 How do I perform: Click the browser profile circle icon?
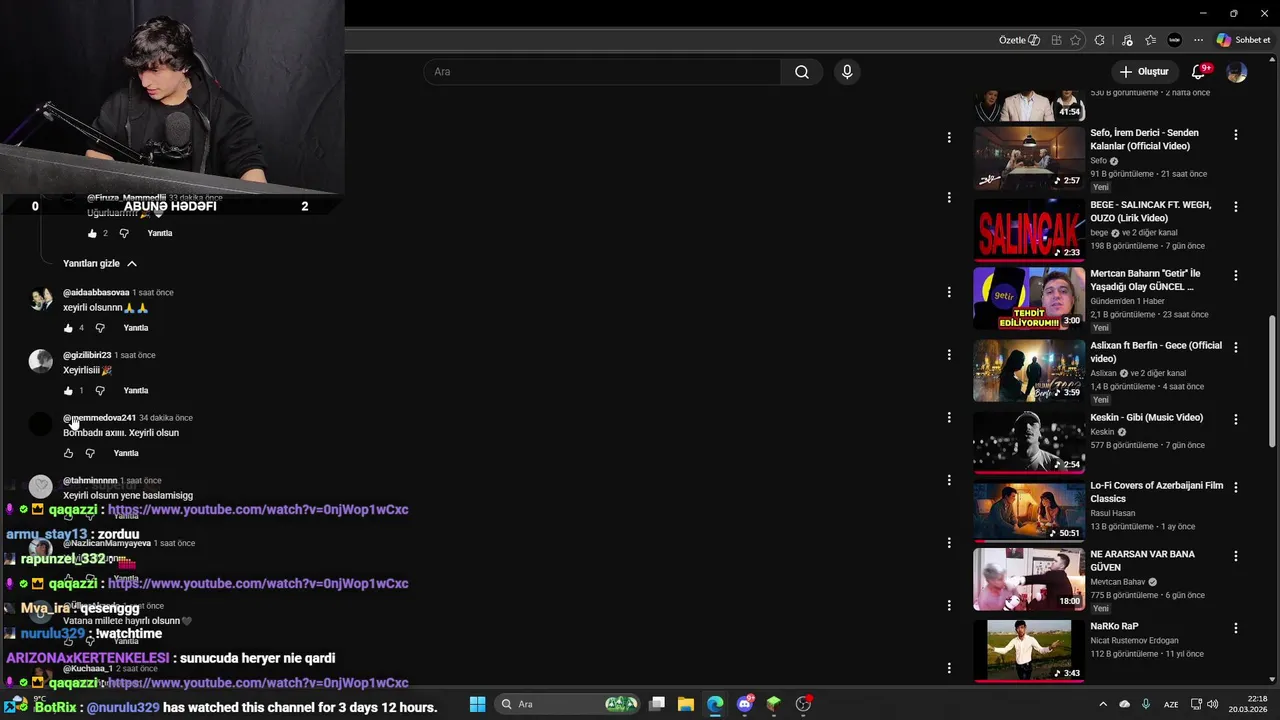tap(1175, 40)
